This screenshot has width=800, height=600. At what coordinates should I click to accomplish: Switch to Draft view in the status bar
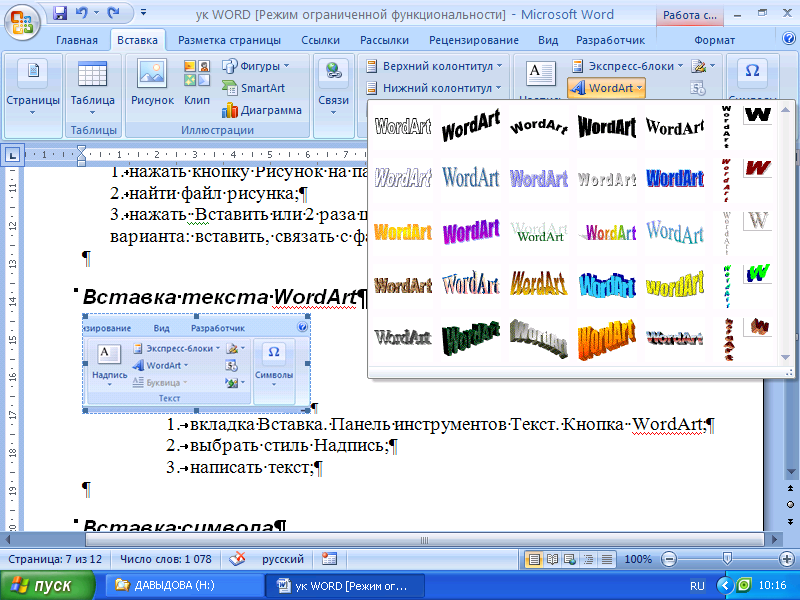(x=607, y=559)
